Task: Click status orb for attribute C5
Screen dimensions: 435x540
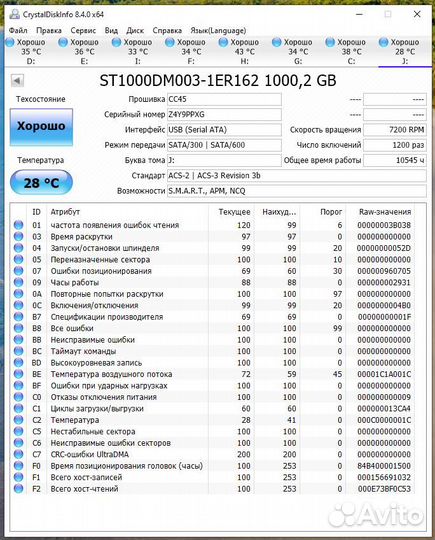Action: pos(19,431)
